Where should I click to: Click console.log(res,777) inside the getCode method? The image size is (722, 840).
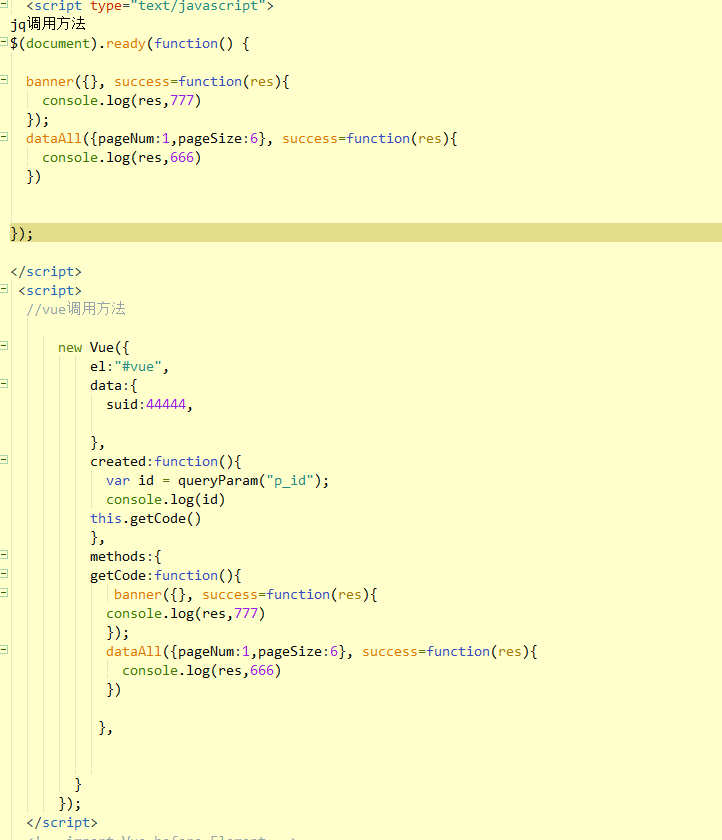pyautogui.click(x=186, y=613)
